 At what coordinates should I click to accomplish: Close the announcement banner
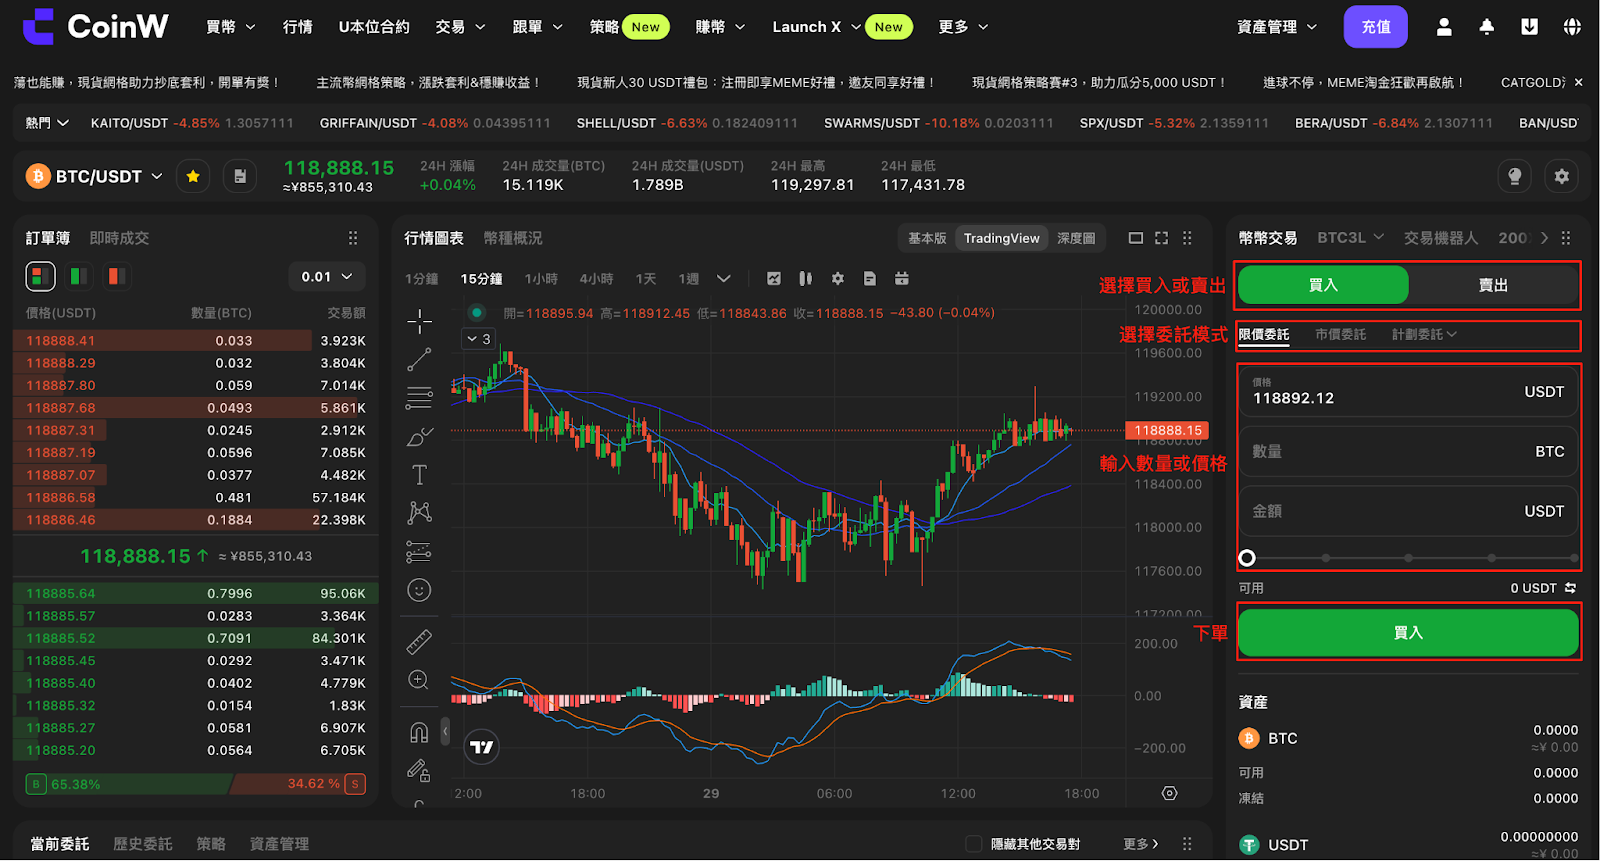1578,82
